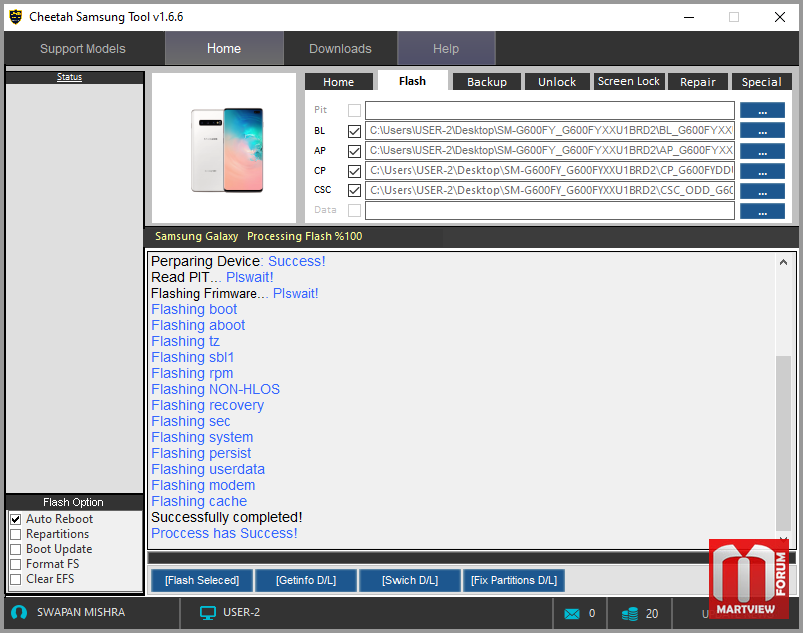
Task: Click the 'Processing Flash %100' status text
Action: click(x=305, y=236)
